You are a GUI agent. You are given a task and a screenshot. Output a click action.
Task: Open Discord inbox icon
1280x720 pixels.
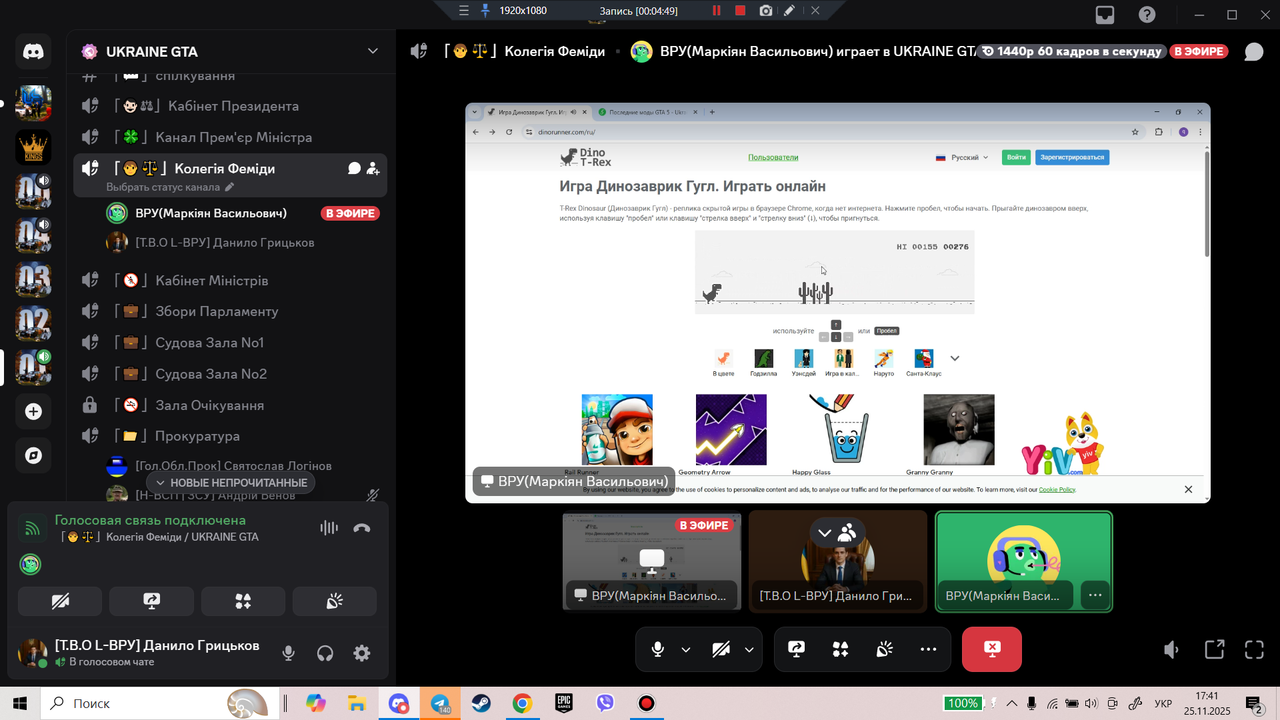click(1105, 15)
